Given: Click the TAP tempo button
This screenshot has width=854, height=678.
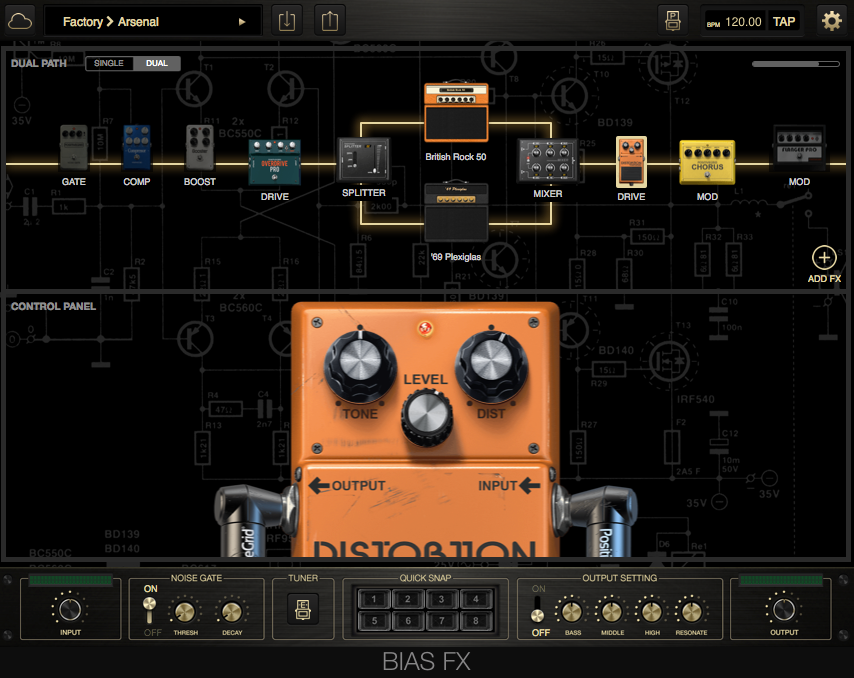Looking at the screenshot, I should 783,20.
